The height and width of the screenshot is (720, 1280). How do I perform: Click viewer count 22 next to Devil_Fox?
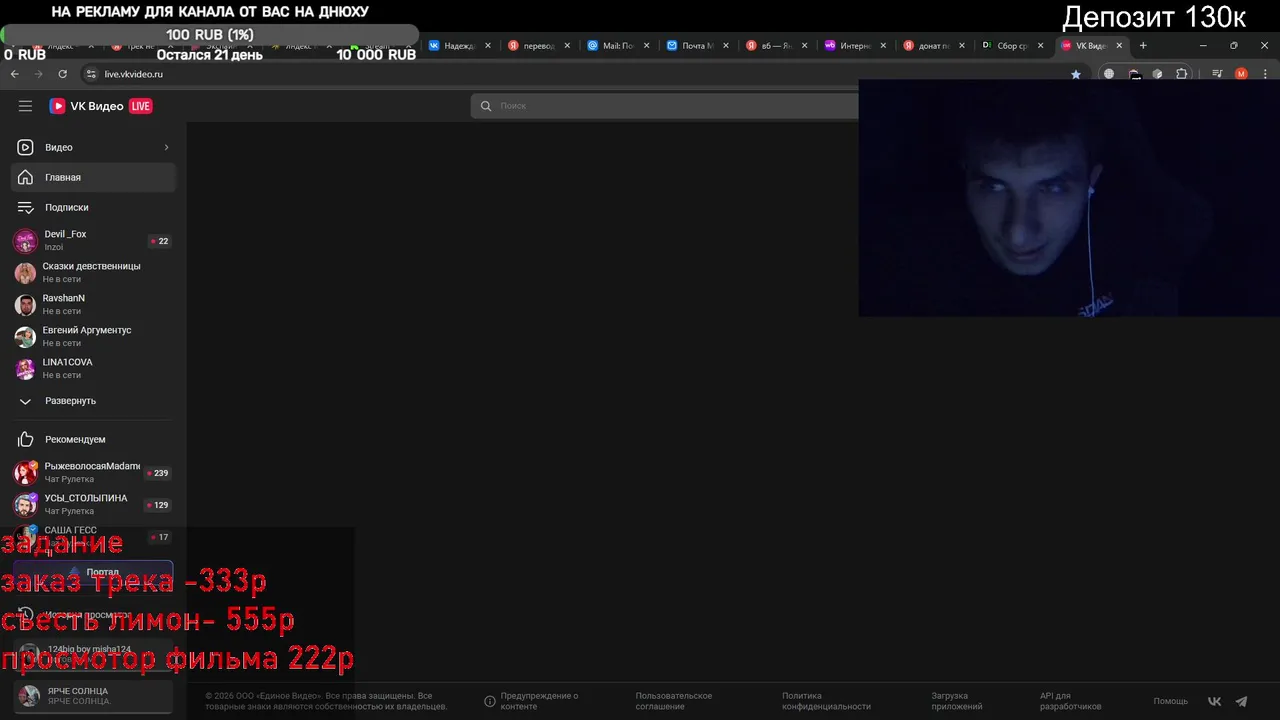[160, 241]
